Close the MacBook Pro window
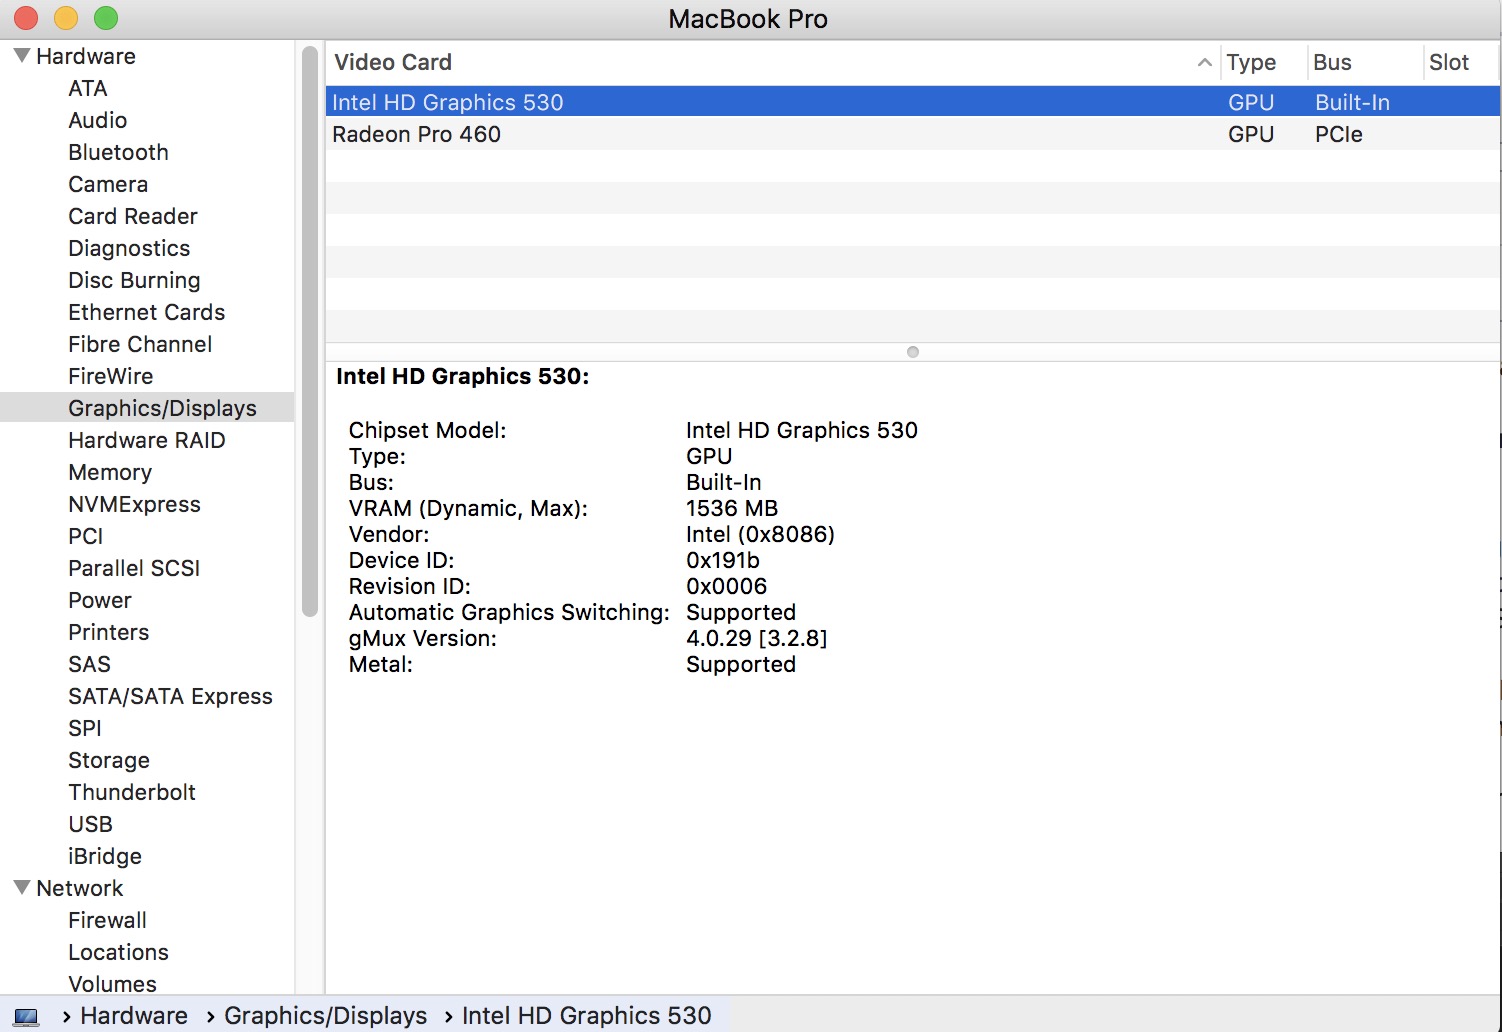The image size is (1502, 1032). pos(26,18)
